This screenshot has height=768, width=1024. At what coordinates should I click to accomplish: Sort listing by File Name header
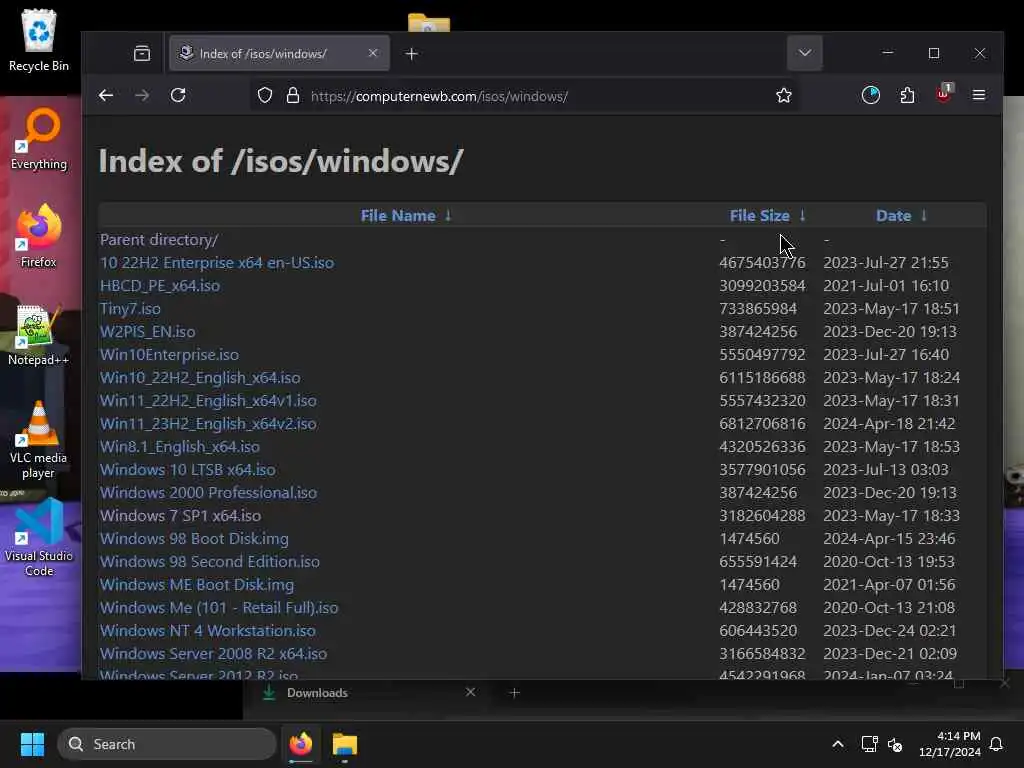pos(398,216)
